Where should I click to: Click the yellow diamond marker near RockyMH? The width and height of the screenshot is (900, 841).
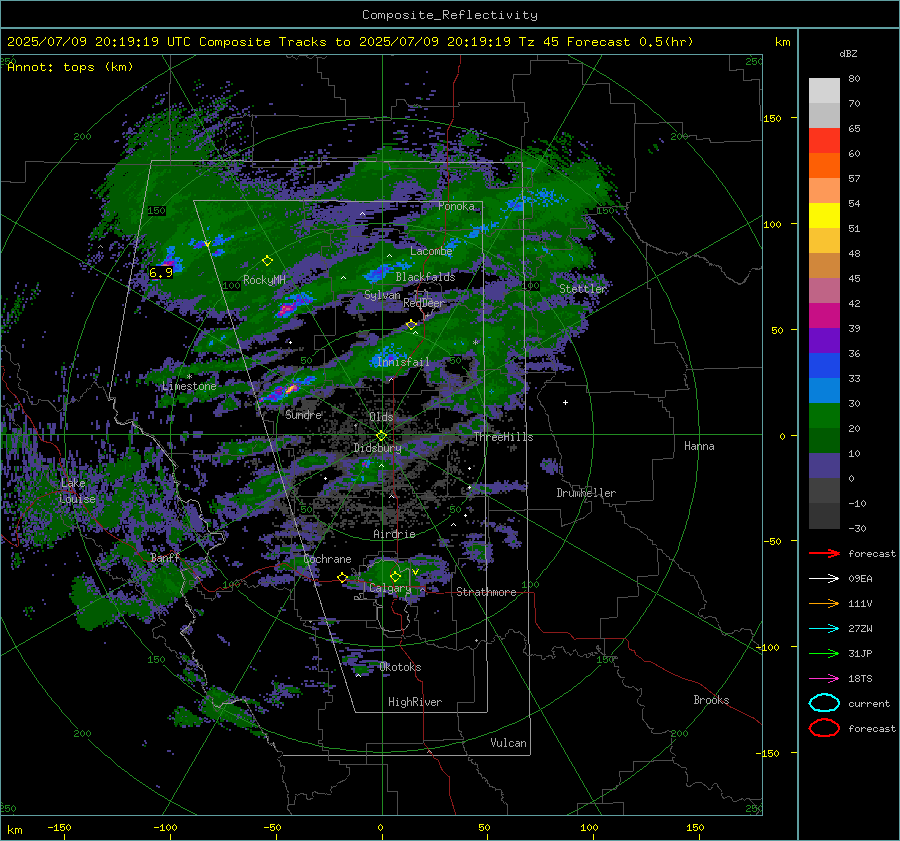(267, 261)
